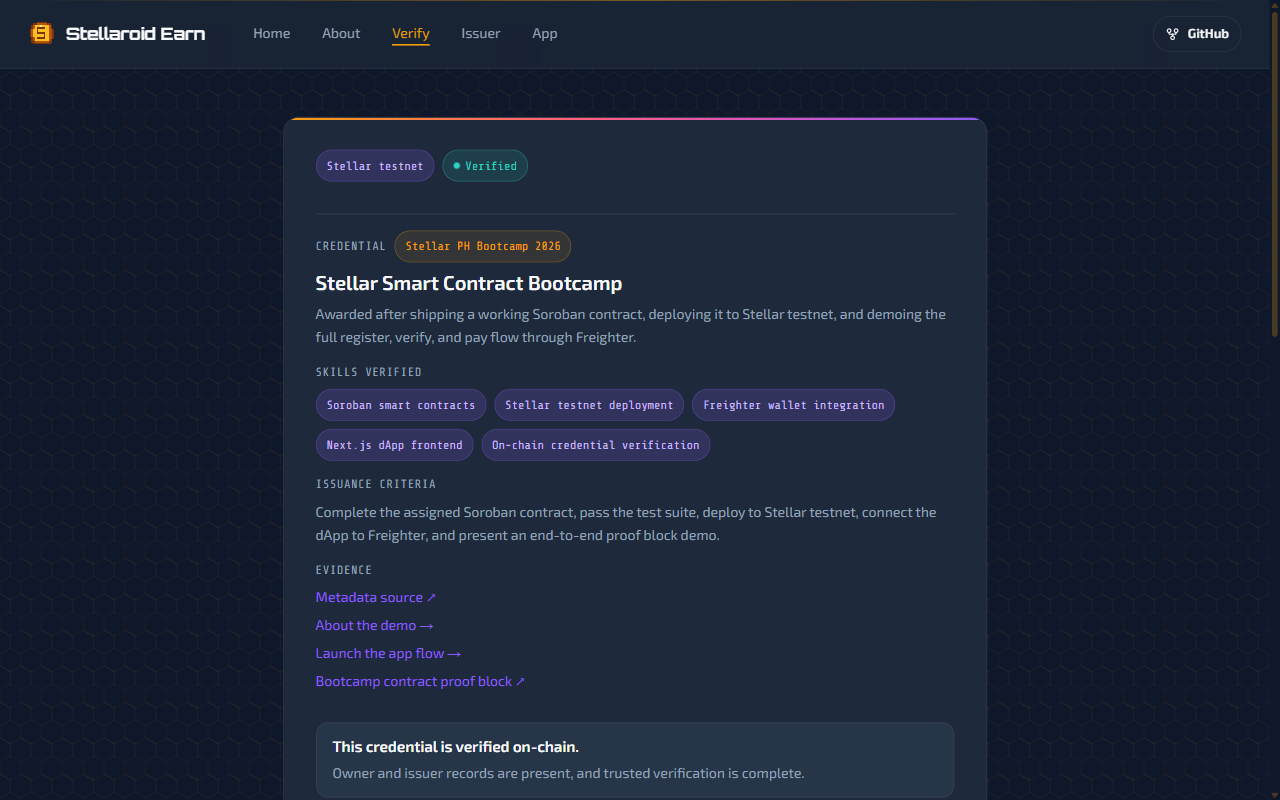Go to the About page
The height and width of the screenshot is (800, 1280).
point(341,33)
